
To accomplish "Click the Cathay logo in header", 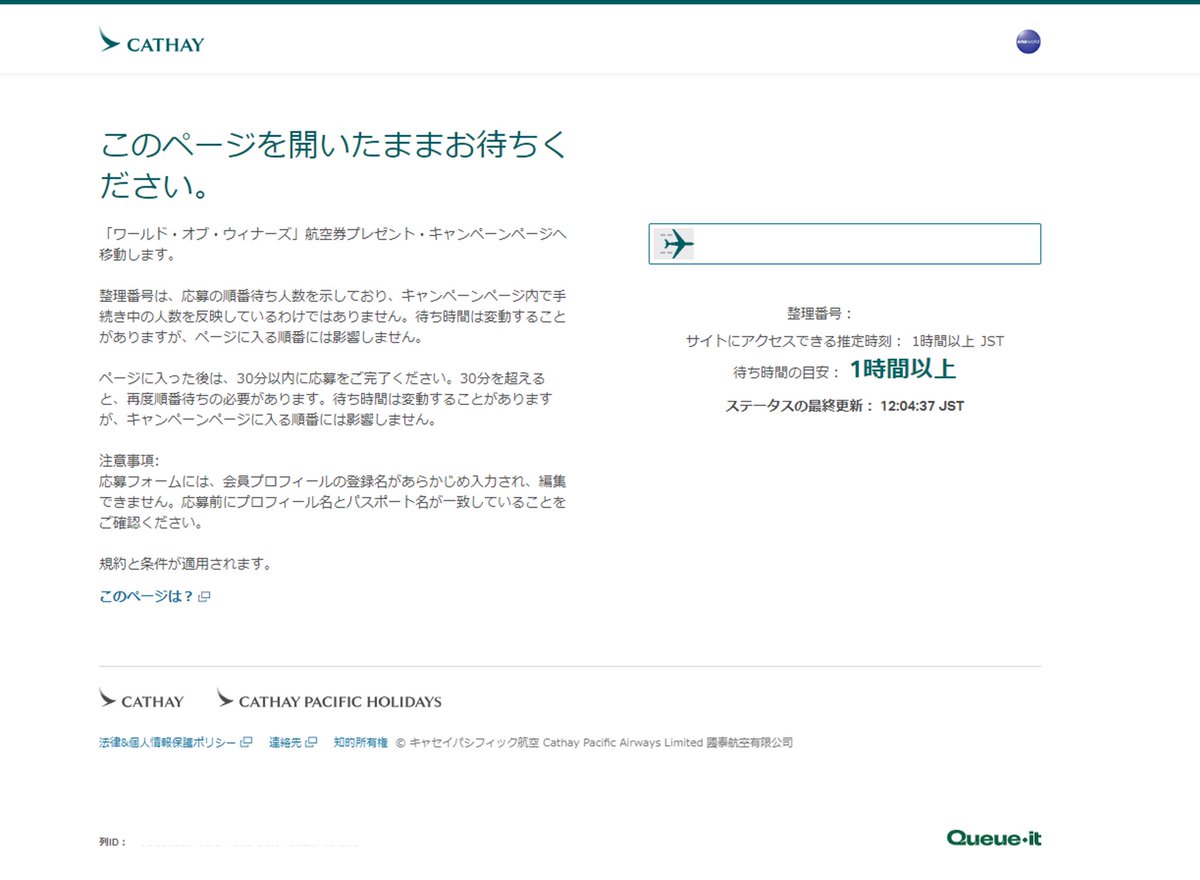I will pos(151,42).
